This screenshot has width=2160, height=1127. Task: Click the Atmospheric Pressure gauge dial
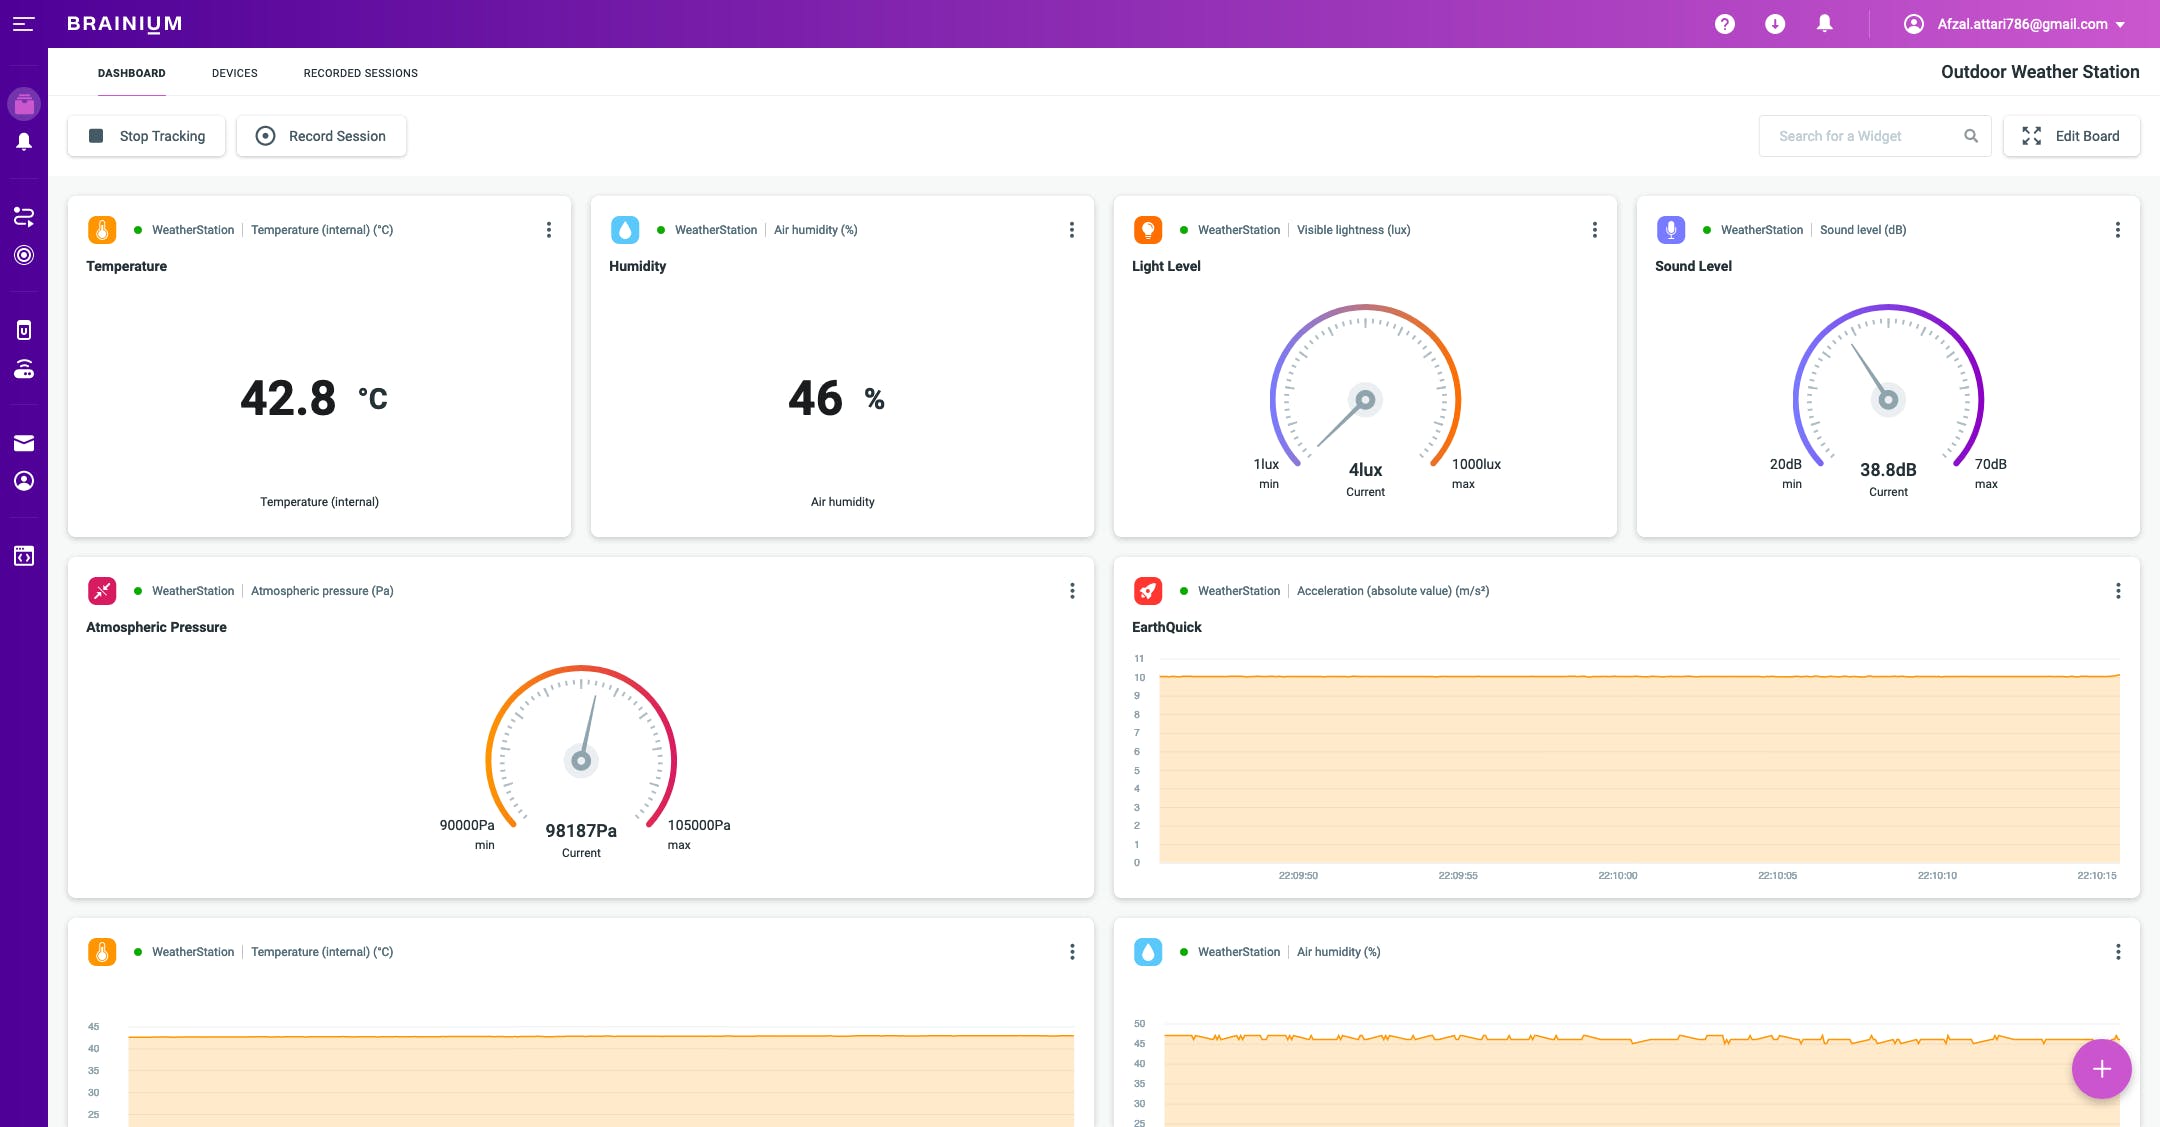[x=581, y=749]
